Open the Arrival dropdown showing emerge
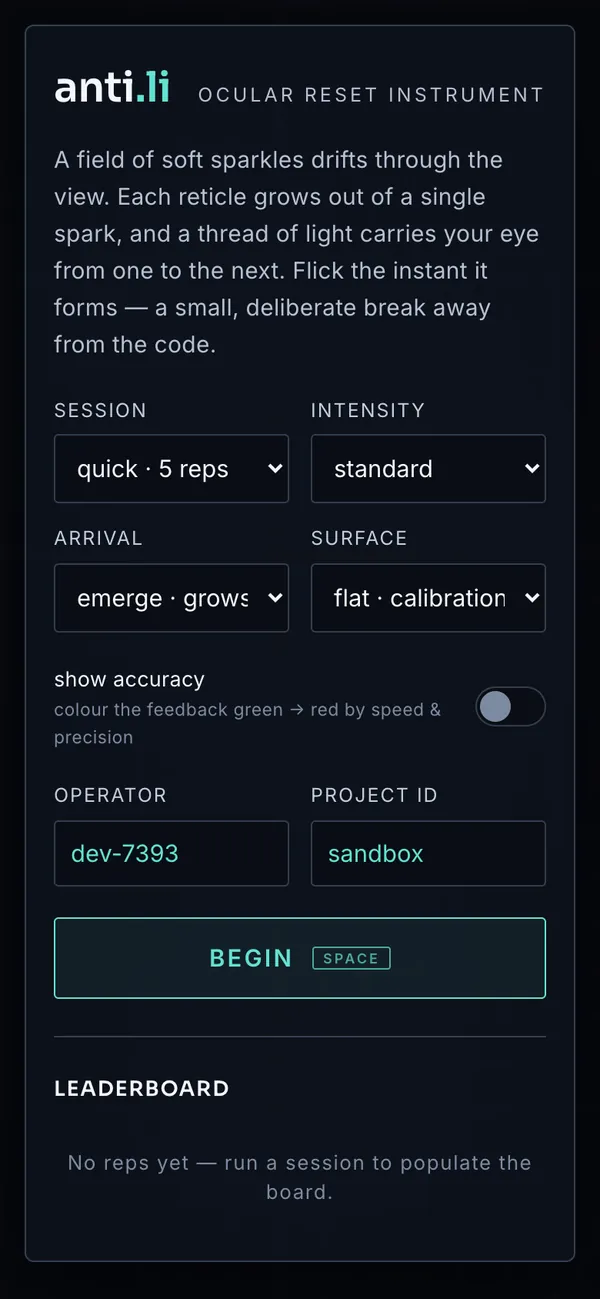Image resolution: width=600 pixels, height=1299 pixels. (171, 598)
